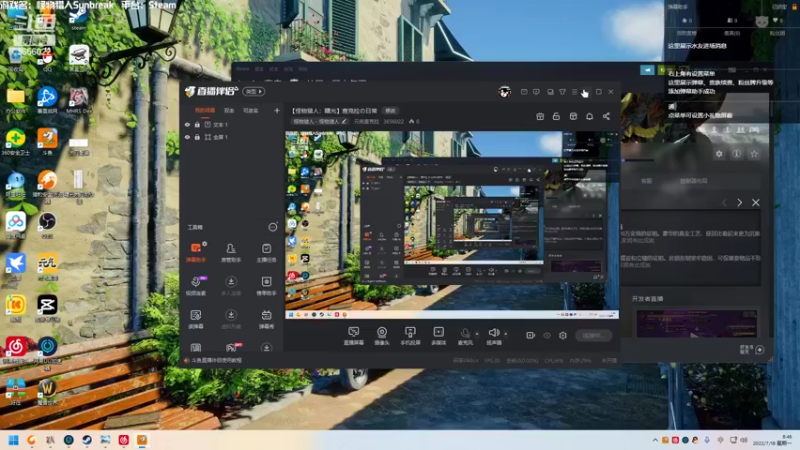The height and width of the screenshot is (450, 800).
Task: Open the notification bell in room toolbar
Action: pyautogui.click(x=589, y=116)
